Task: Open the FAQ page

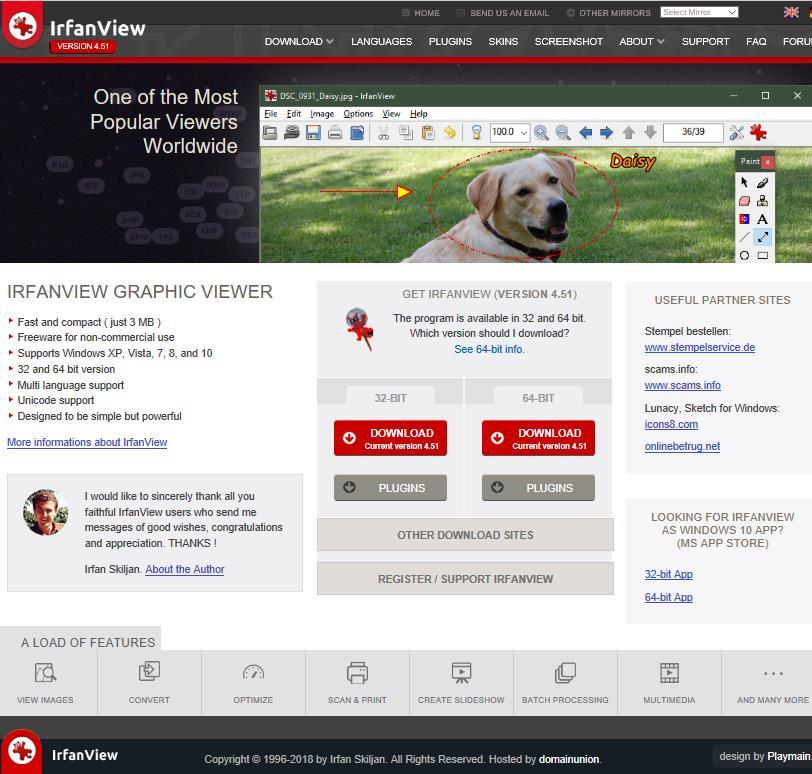Action: point(756,41)
